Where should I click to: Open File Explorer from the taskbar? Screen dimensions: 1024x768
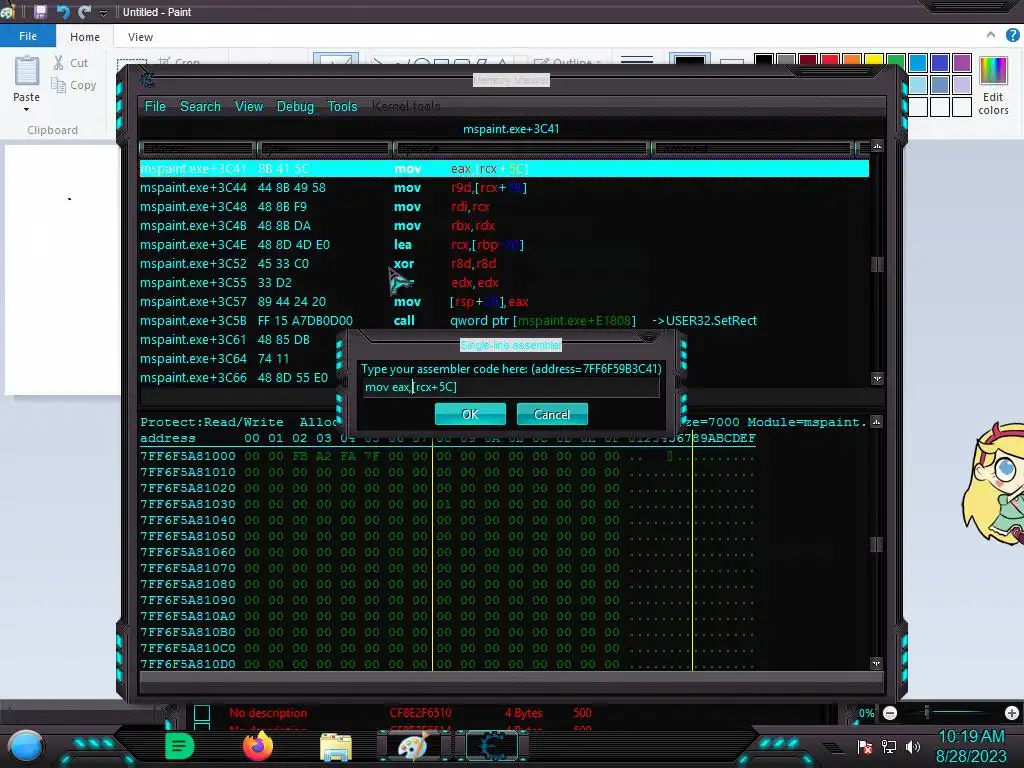click(x=336, y=747)
